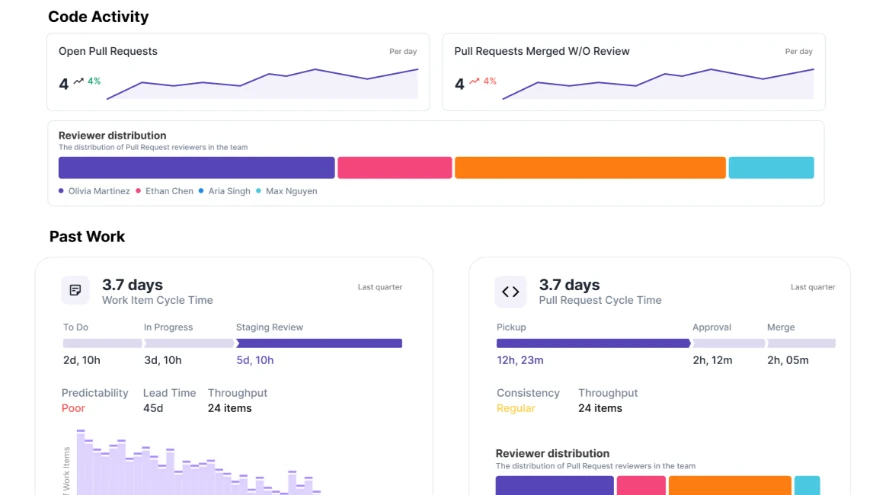
Task: Click Last quarter on Work Item card
Action: click(x=380, y=287)
